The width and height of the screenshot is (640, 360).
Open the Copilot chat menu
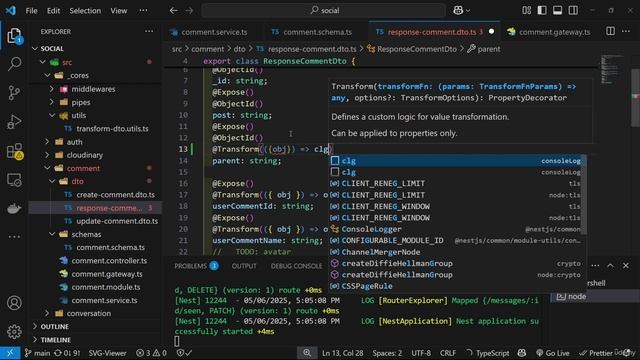click(461, 11)
